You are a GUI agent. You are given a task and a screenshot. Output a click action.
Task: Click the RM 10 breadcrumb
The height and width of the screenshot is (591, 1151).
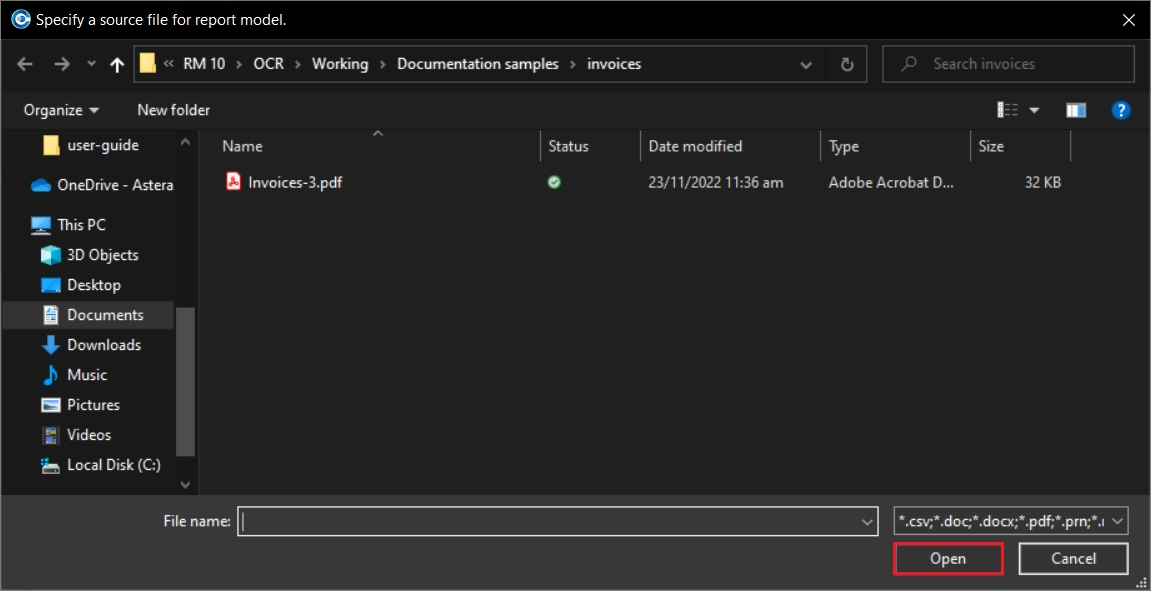(204, 64)
